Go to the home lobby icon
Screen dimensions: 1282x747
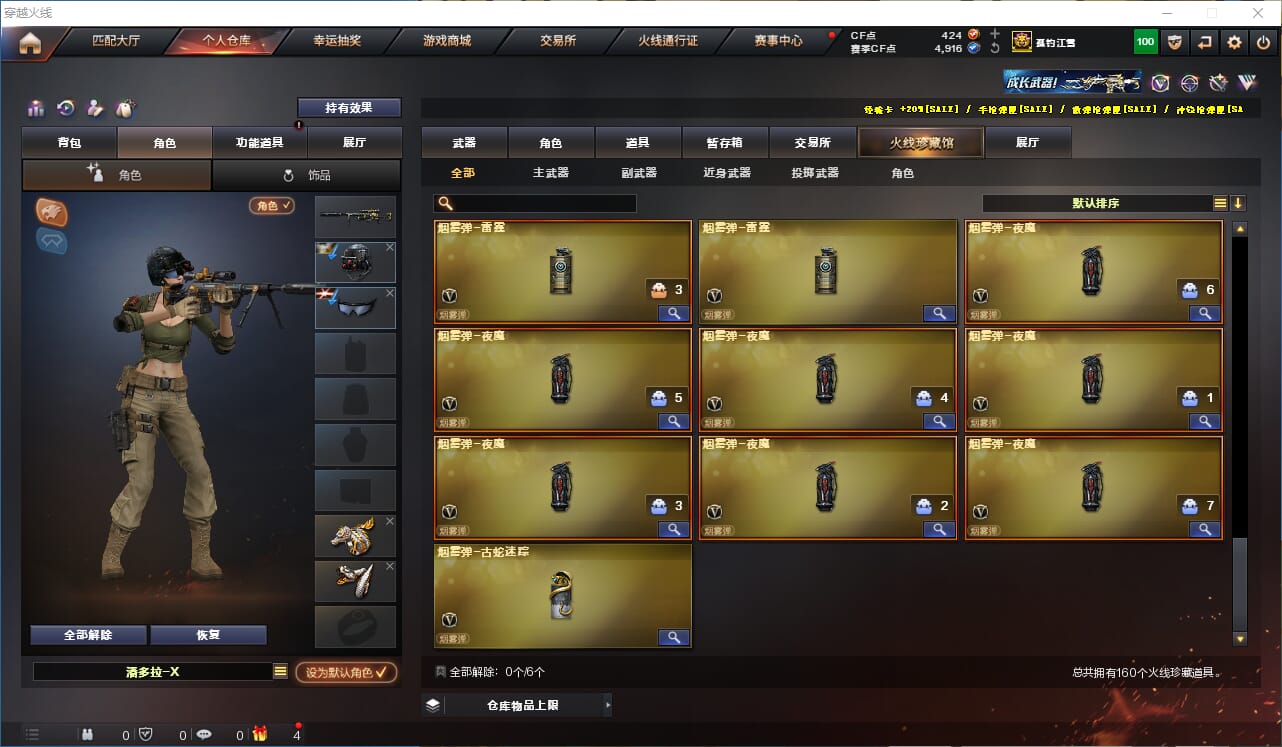click(x=30, y=43)
